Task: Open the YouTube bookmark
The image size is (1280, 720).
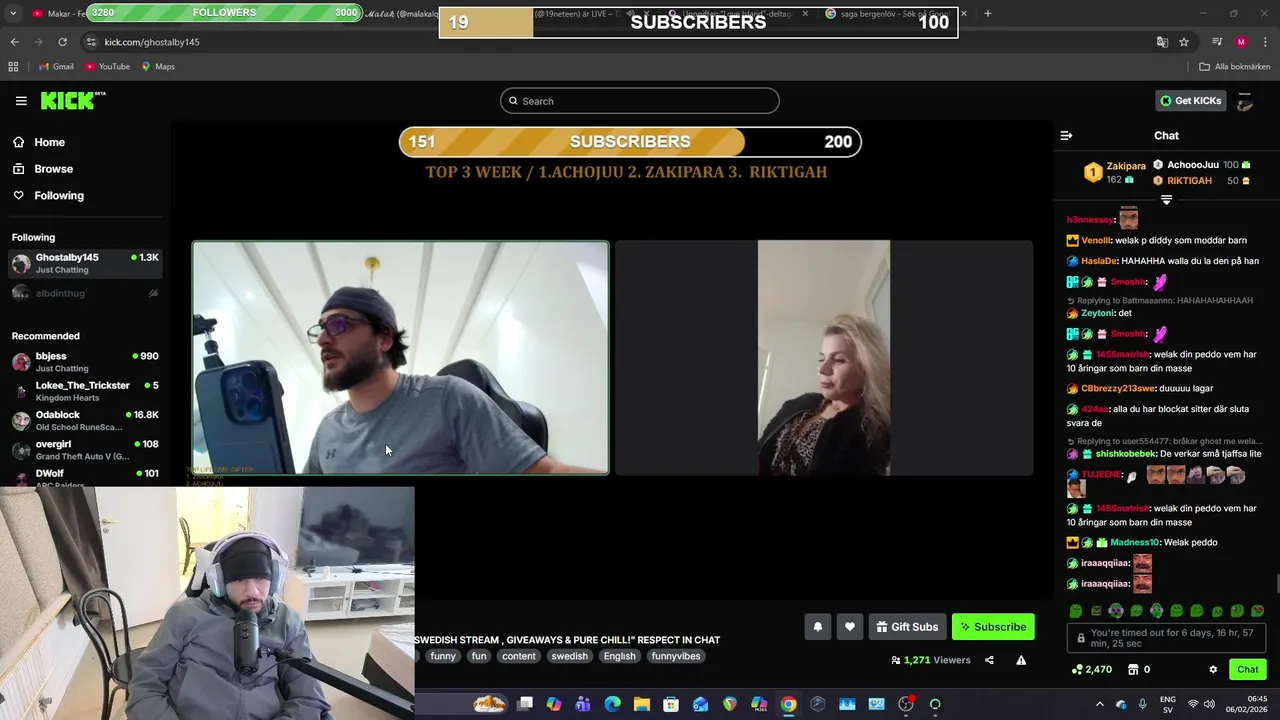Action: click(107, 67)
